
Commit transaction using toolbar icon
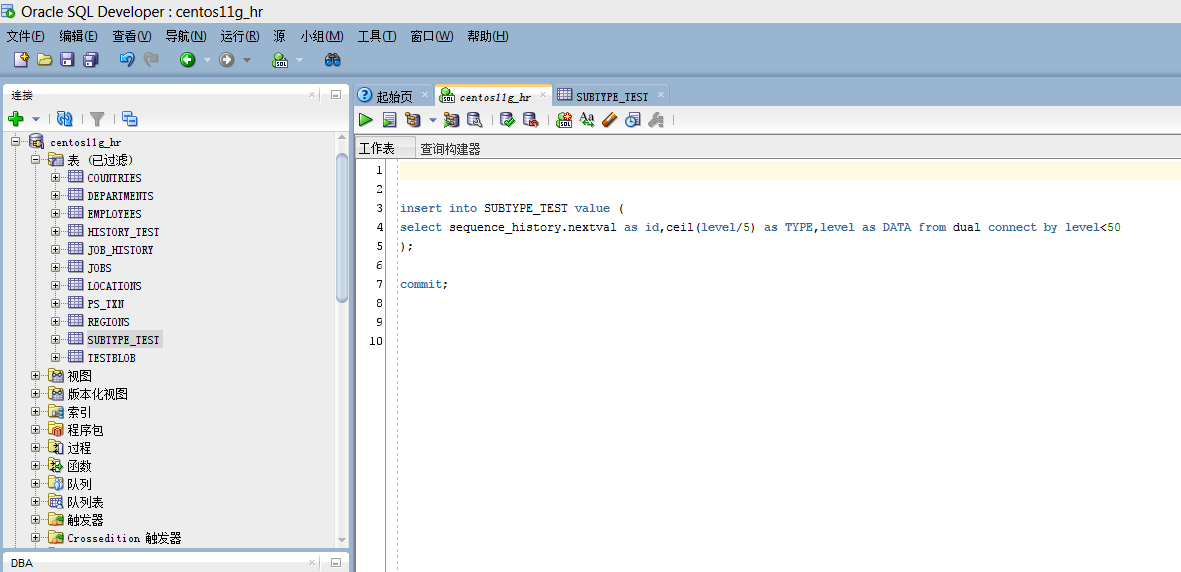[508, 119]
